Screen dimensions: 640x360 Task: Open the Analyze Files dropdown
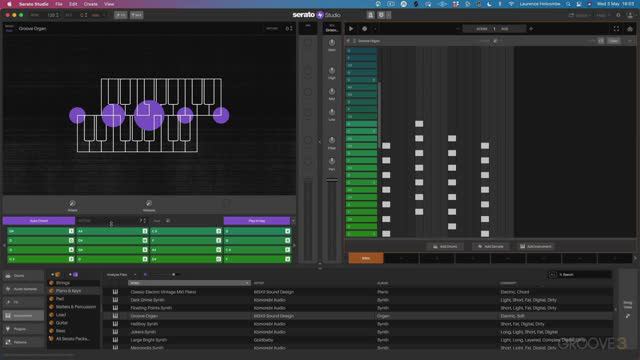[121, 275]
